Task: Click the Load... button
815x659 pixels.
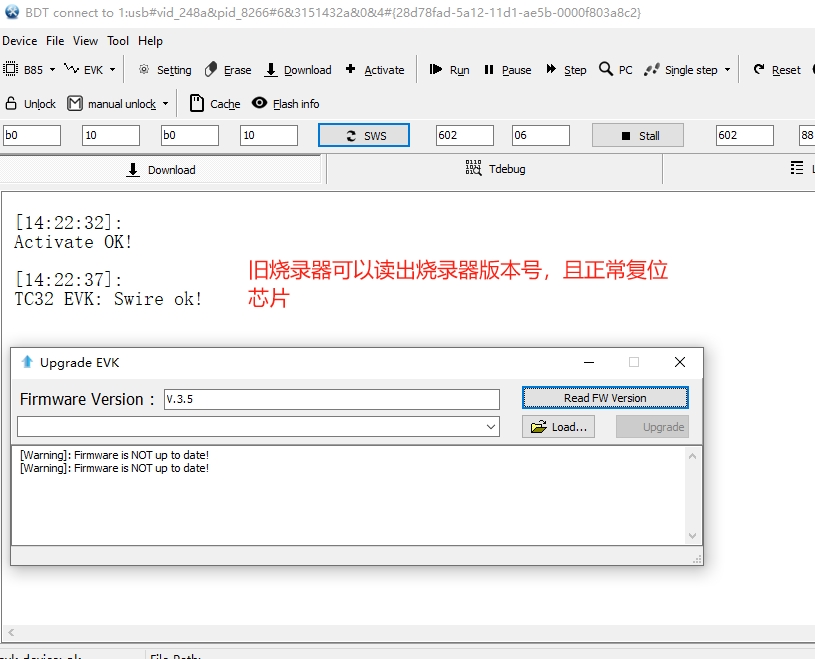Action: pos(558,427)
